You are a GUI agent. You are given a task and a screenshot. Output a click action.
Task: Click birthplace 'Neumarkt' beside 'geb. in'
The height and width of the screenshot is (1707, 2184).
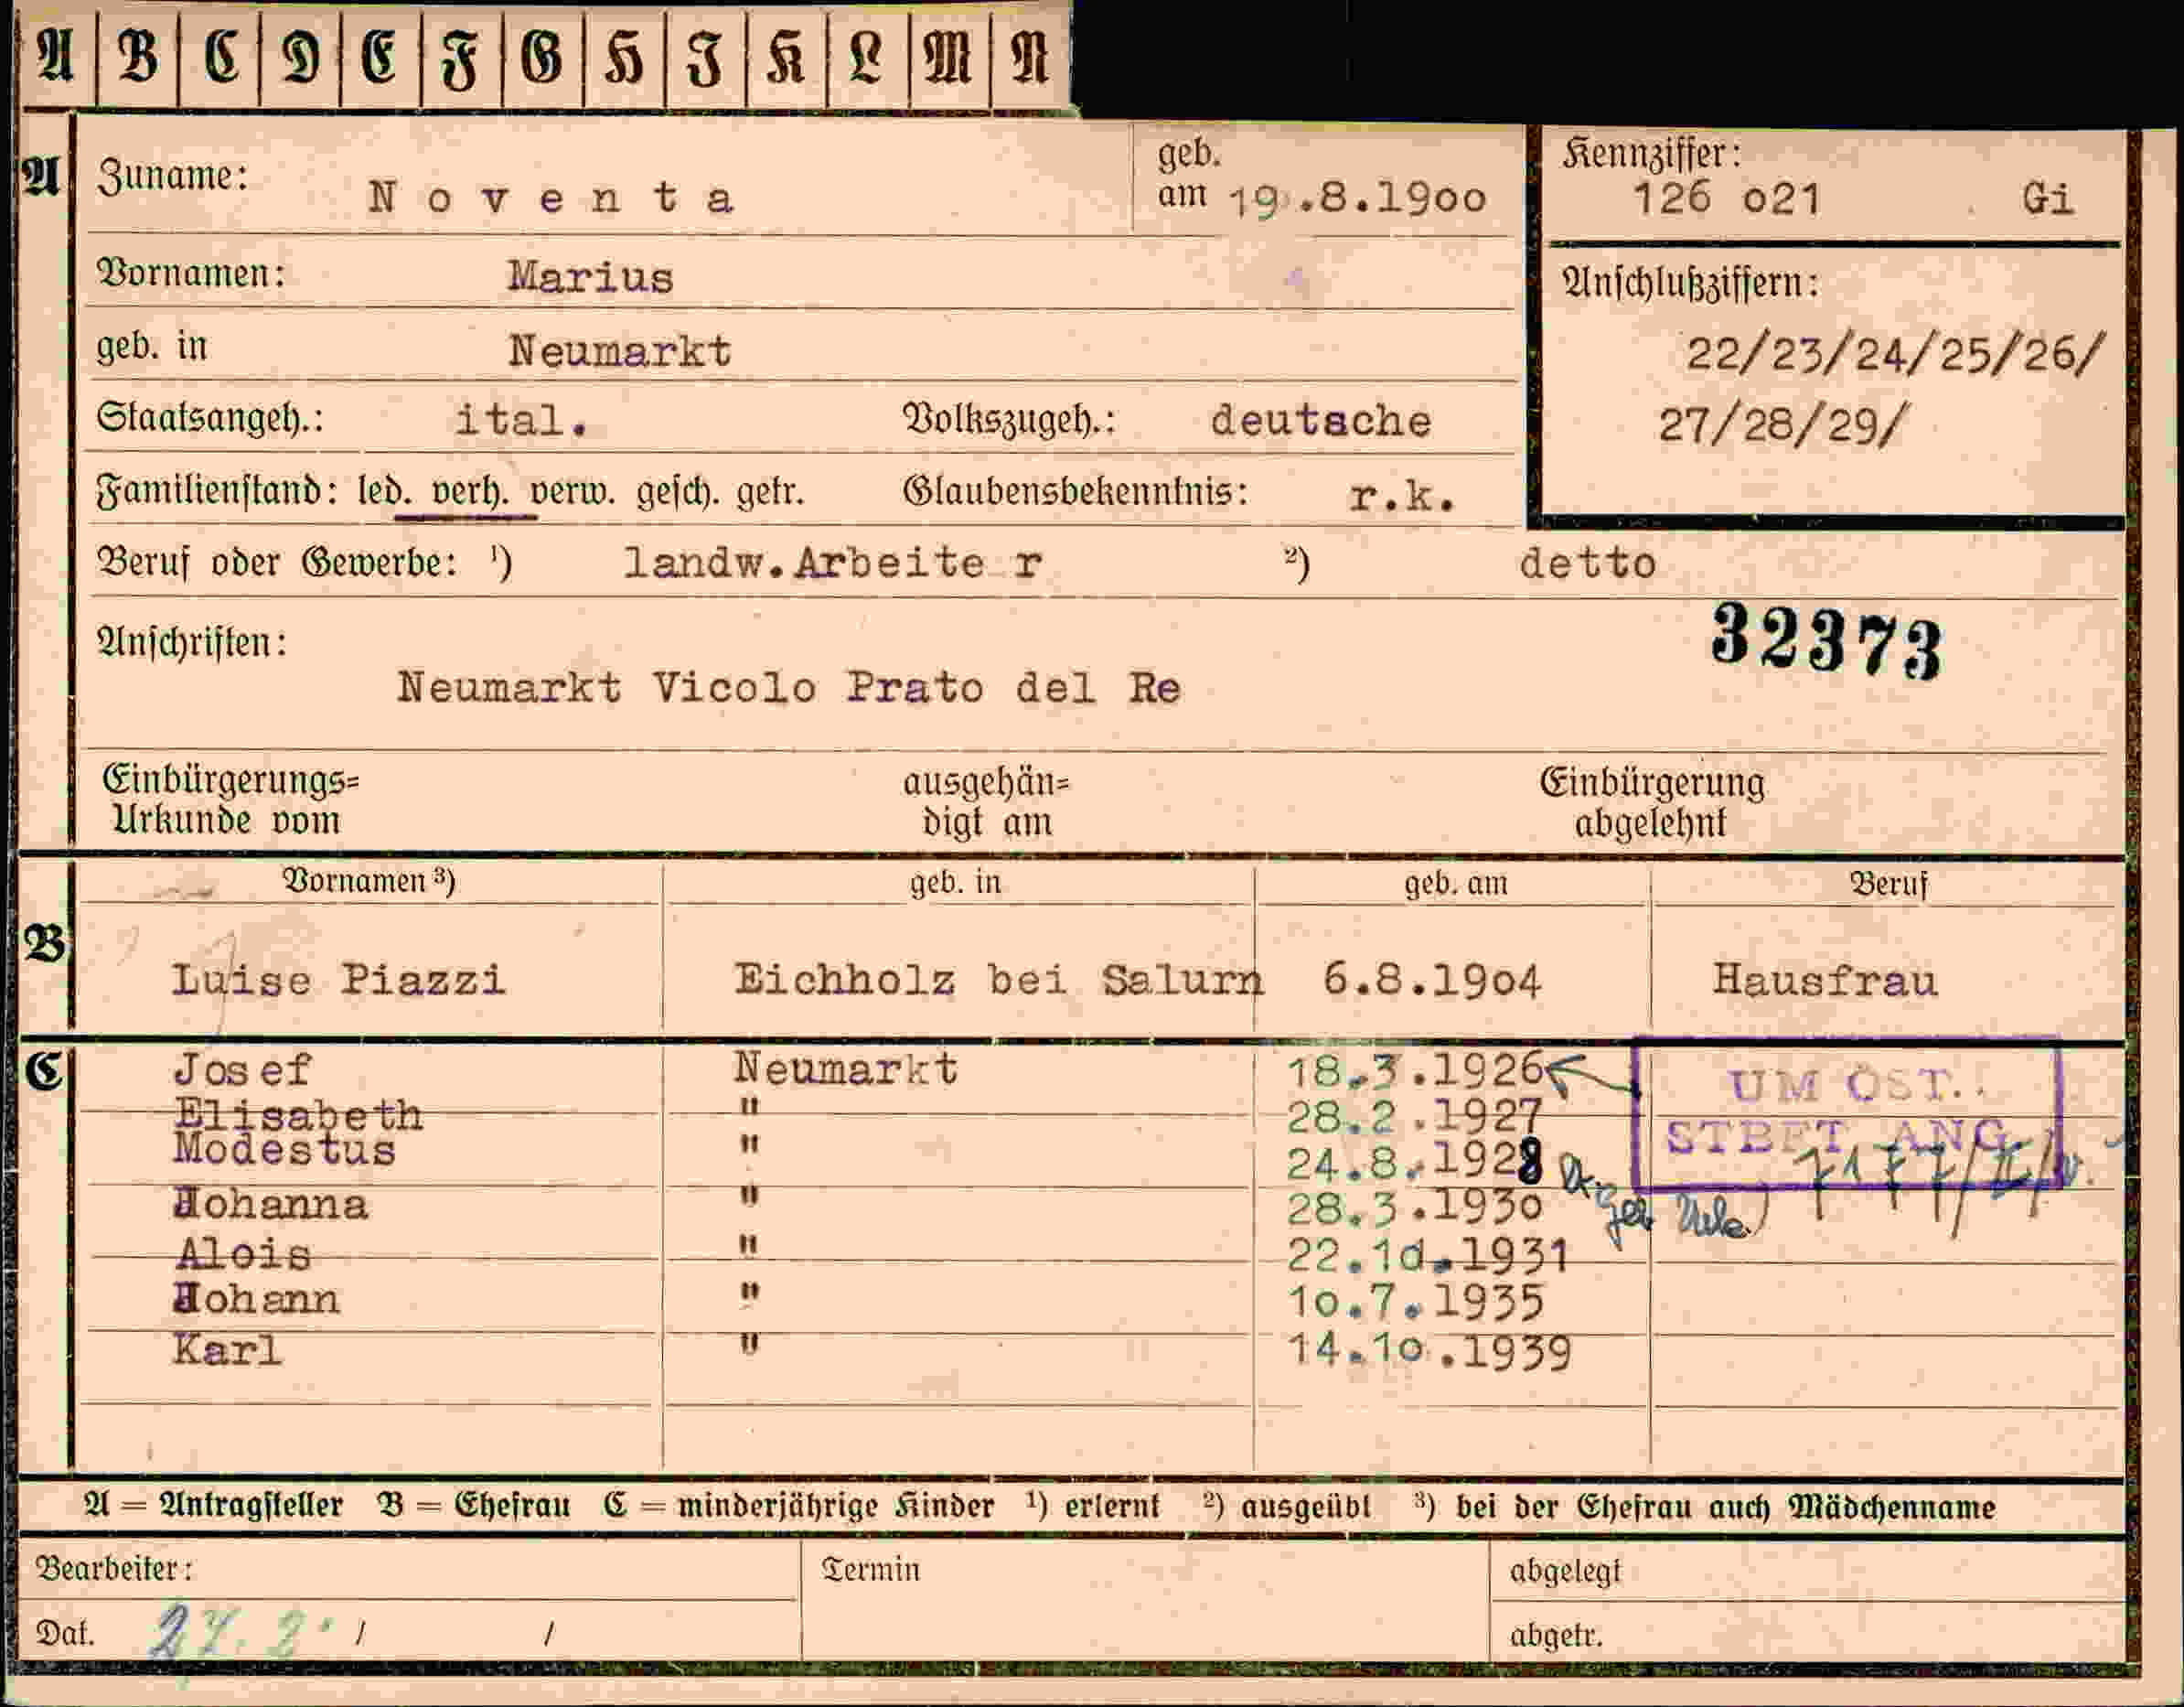[x=619, y=351]
